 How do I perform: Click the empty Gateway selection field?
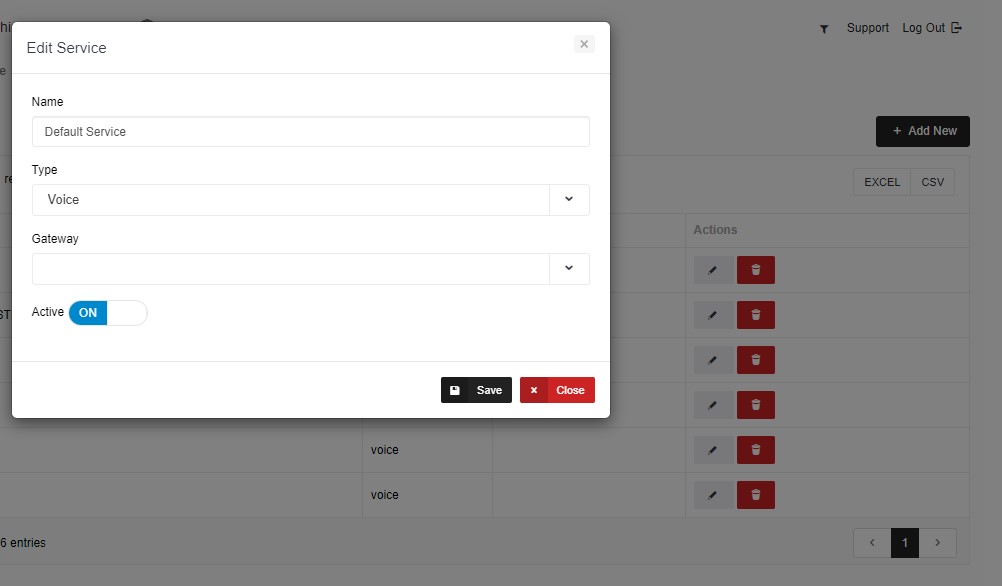point(290,269)
